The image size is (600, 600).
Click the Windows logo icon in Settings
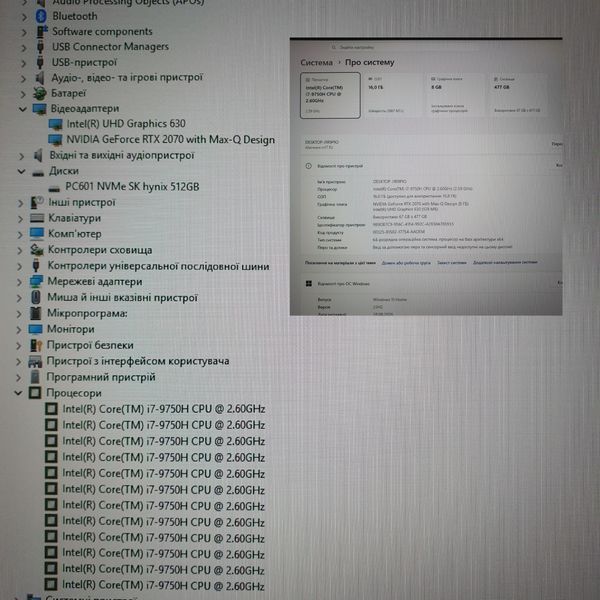pos(309,284)
